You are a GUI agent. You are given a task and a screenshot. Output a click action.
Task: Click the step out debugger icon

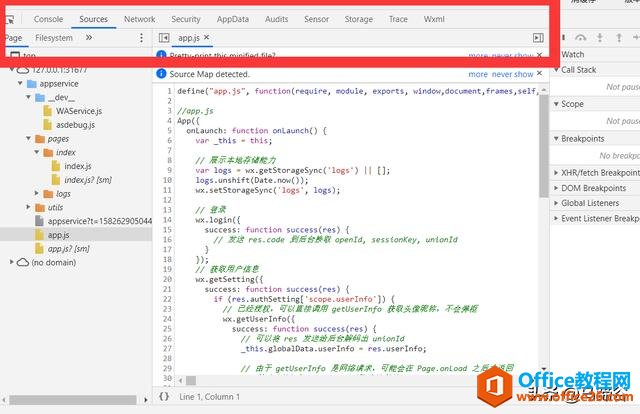[619, 38]
